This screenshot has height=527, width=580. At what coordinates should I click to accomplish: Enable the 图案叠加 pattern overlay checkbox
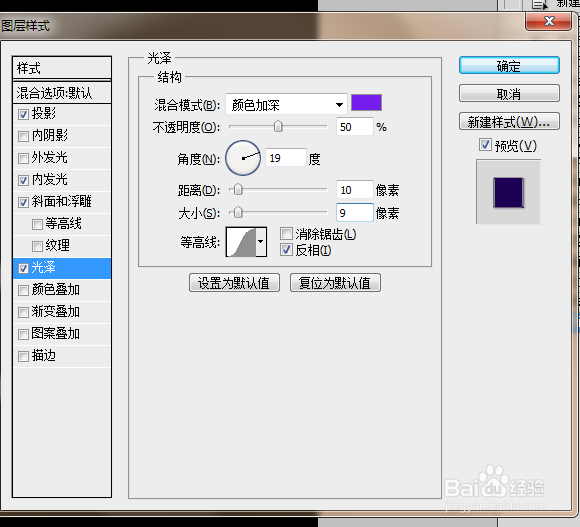23,334
